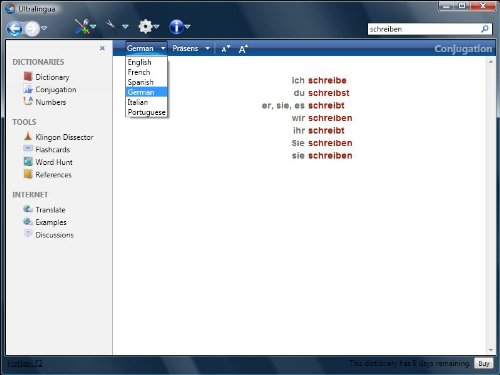Viewport: 500px width, 375px height.
Task: Click the scroll up arrow
Action: tap(491, 62)
